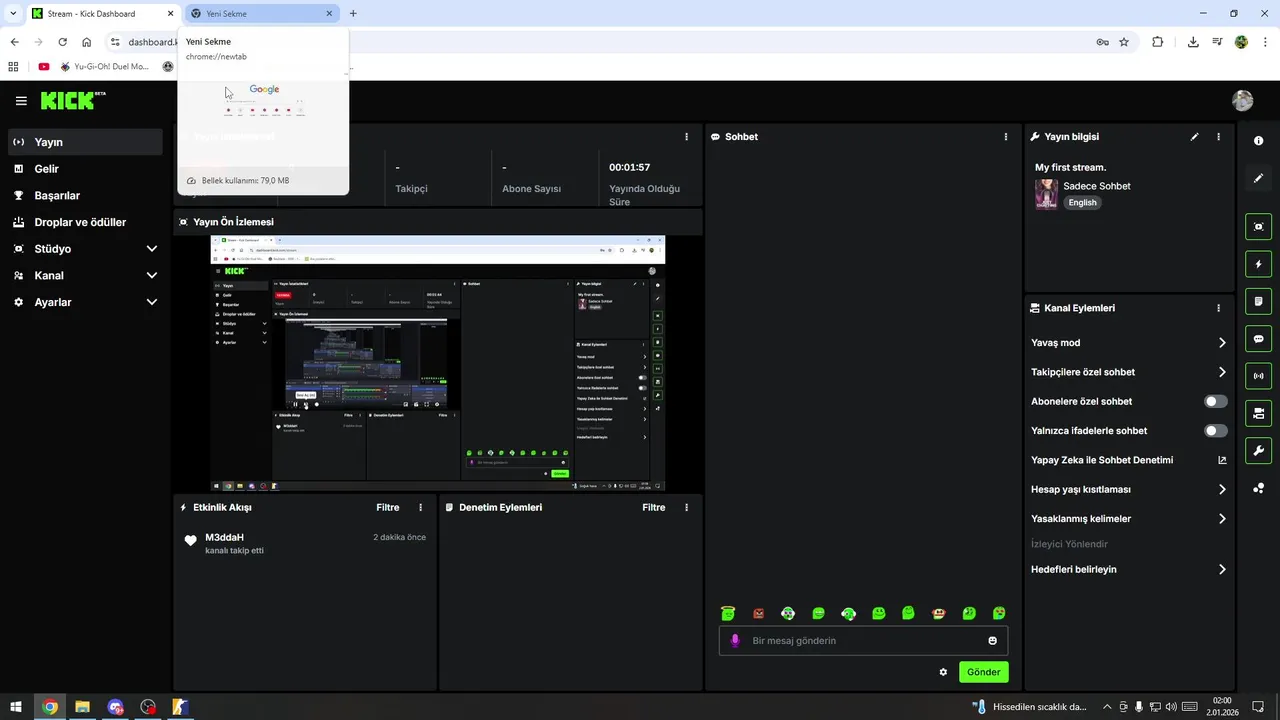Click the green Gönder send button
This screenshot has height=720, width=1280.
tap(983, 672)
